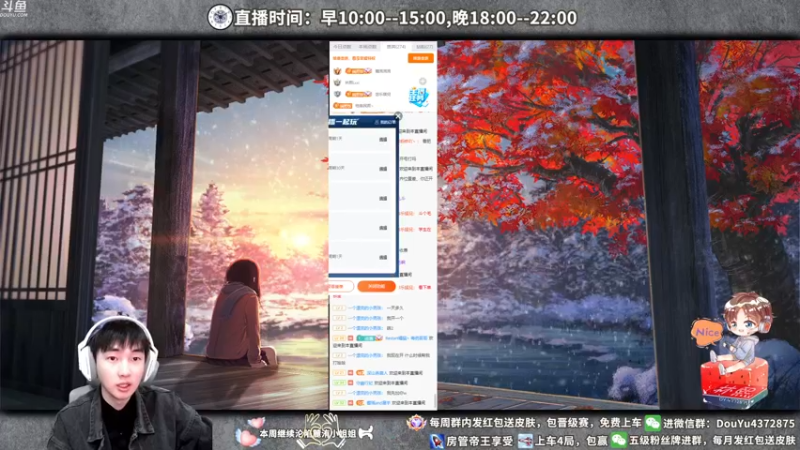Click the clock icon beside 直播时间

[220, 17]
